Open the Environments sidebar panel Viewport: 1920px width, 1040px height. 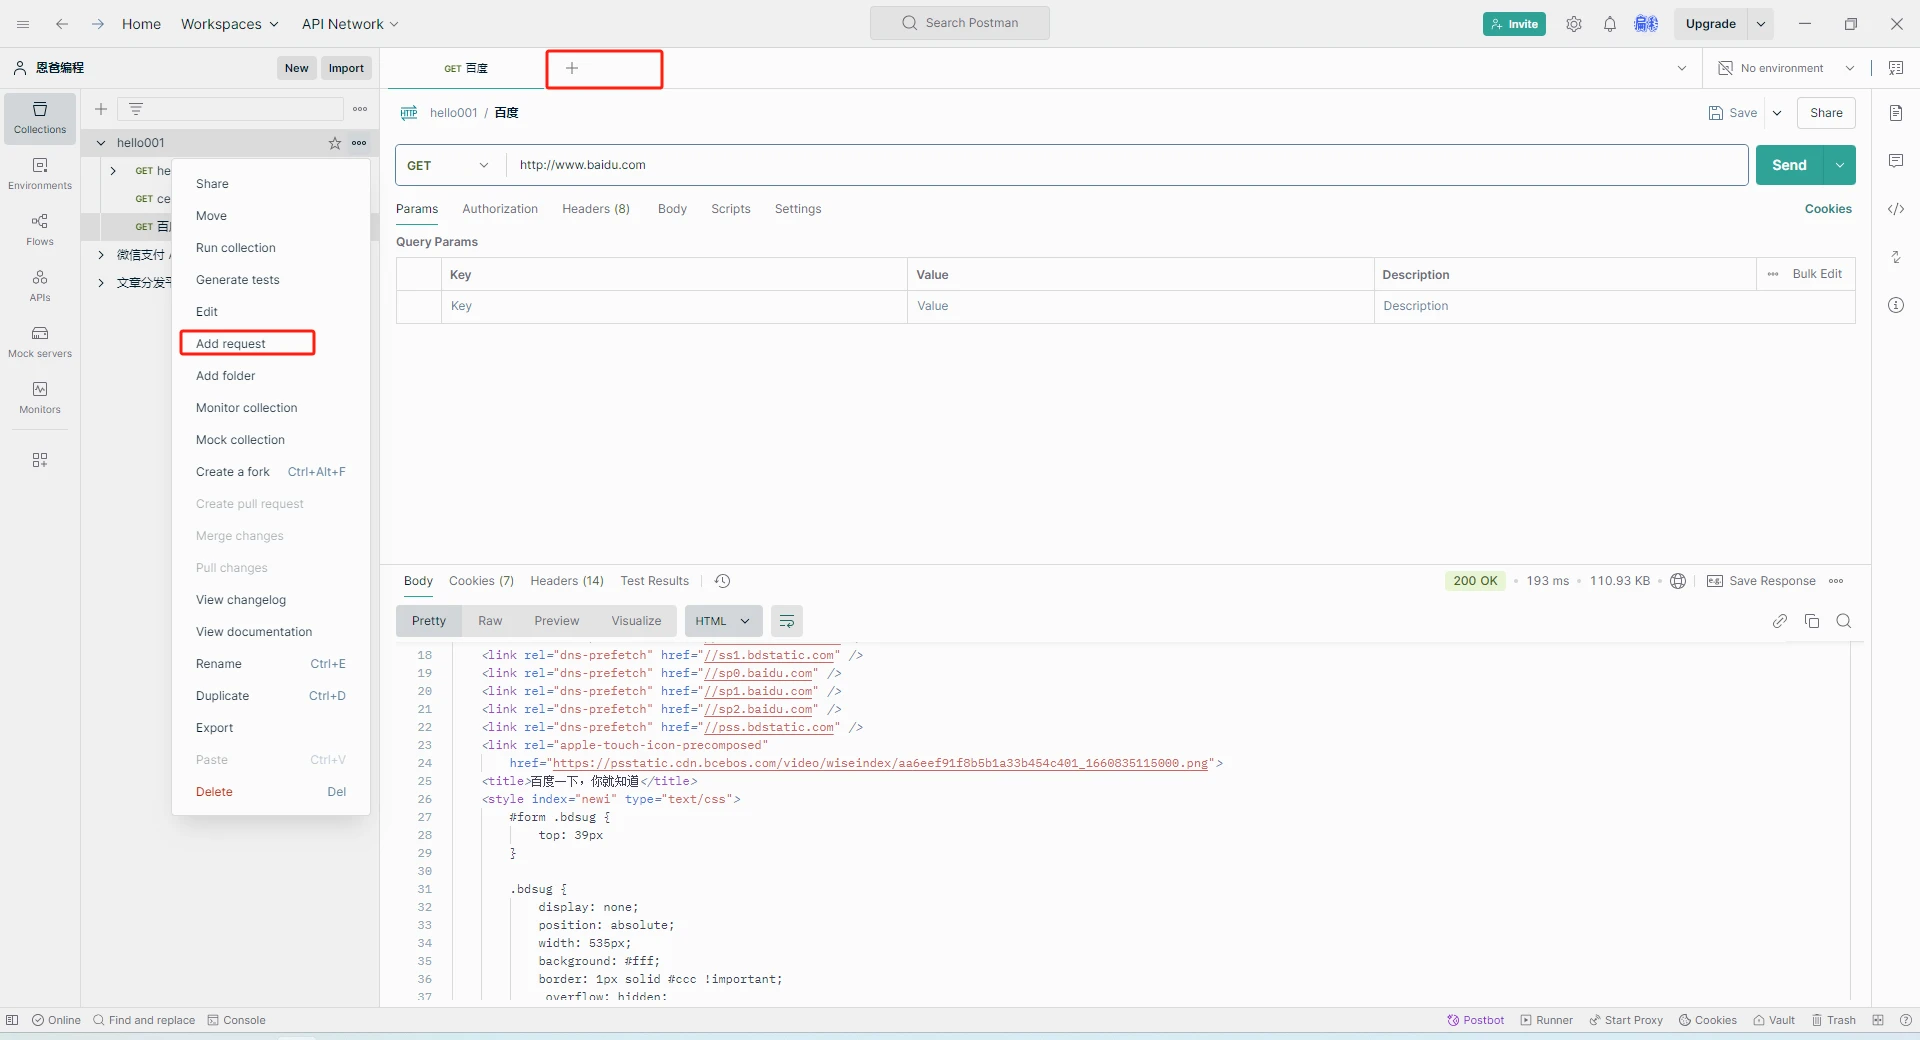[x=40, y=174]
